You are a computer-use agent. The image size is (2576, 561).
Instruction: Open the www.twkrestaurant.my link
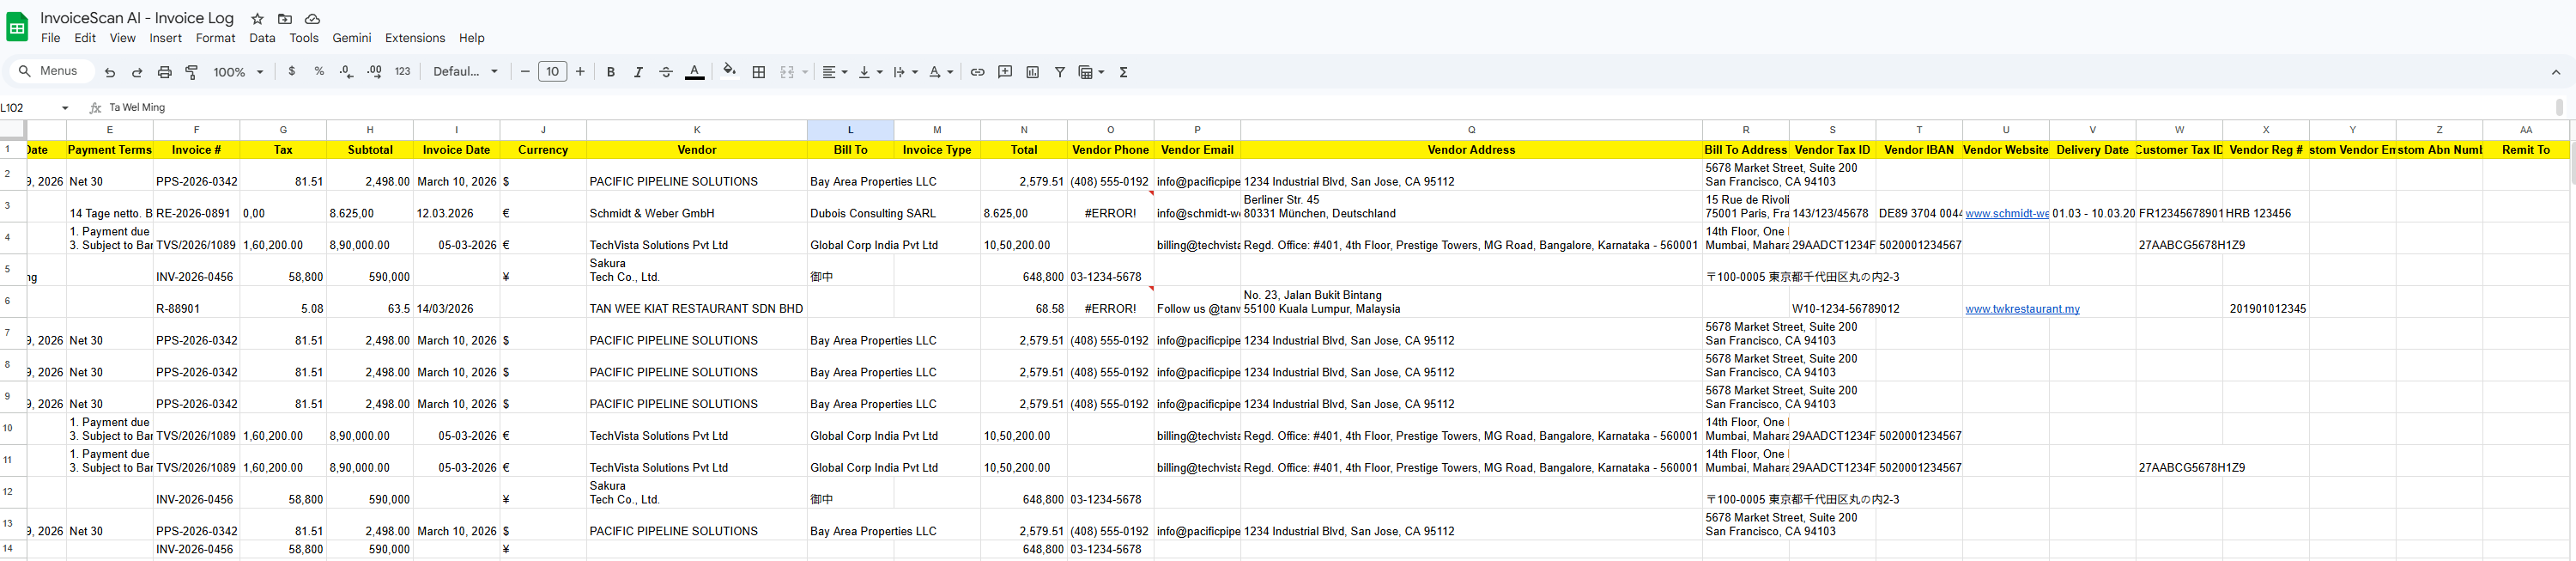[x=2022, y=309]
